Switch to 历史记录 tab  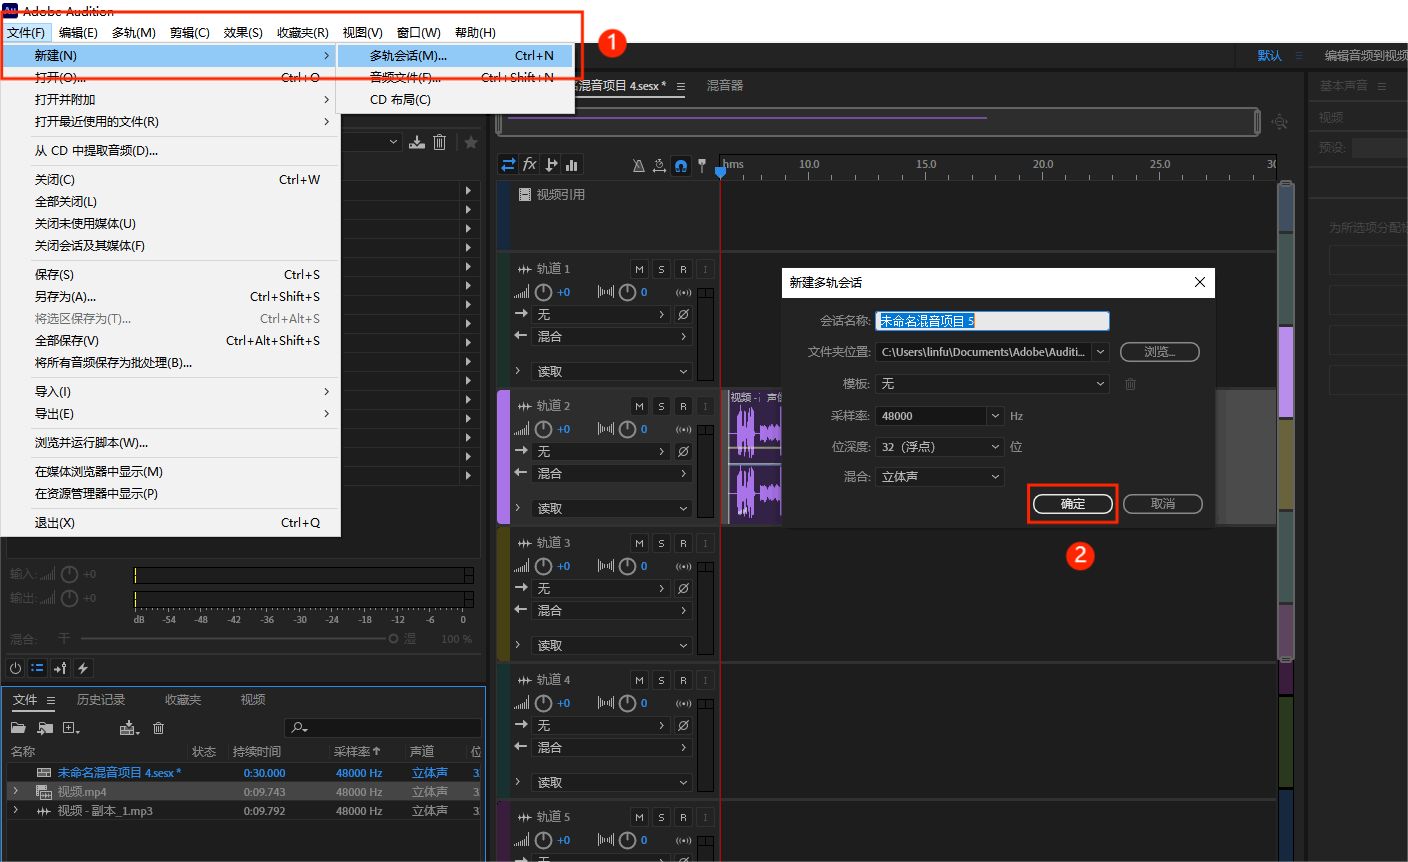(101, 700)
